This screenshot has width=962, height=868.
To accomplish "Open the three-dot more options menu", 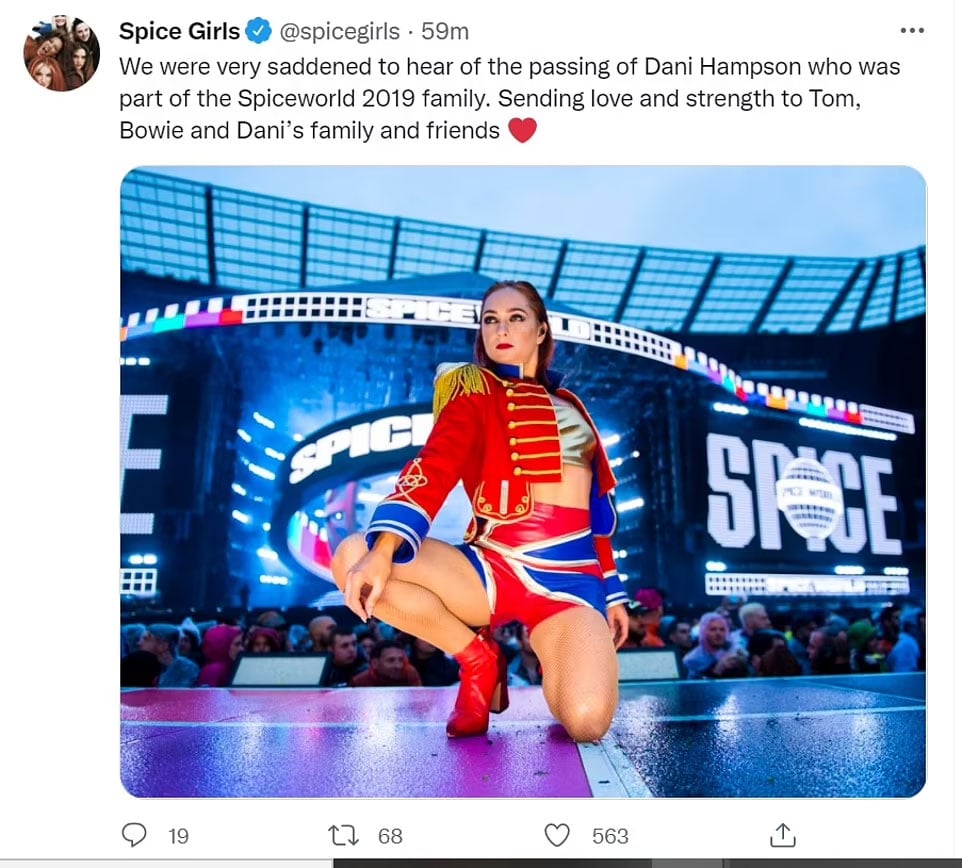I will 912,31.
